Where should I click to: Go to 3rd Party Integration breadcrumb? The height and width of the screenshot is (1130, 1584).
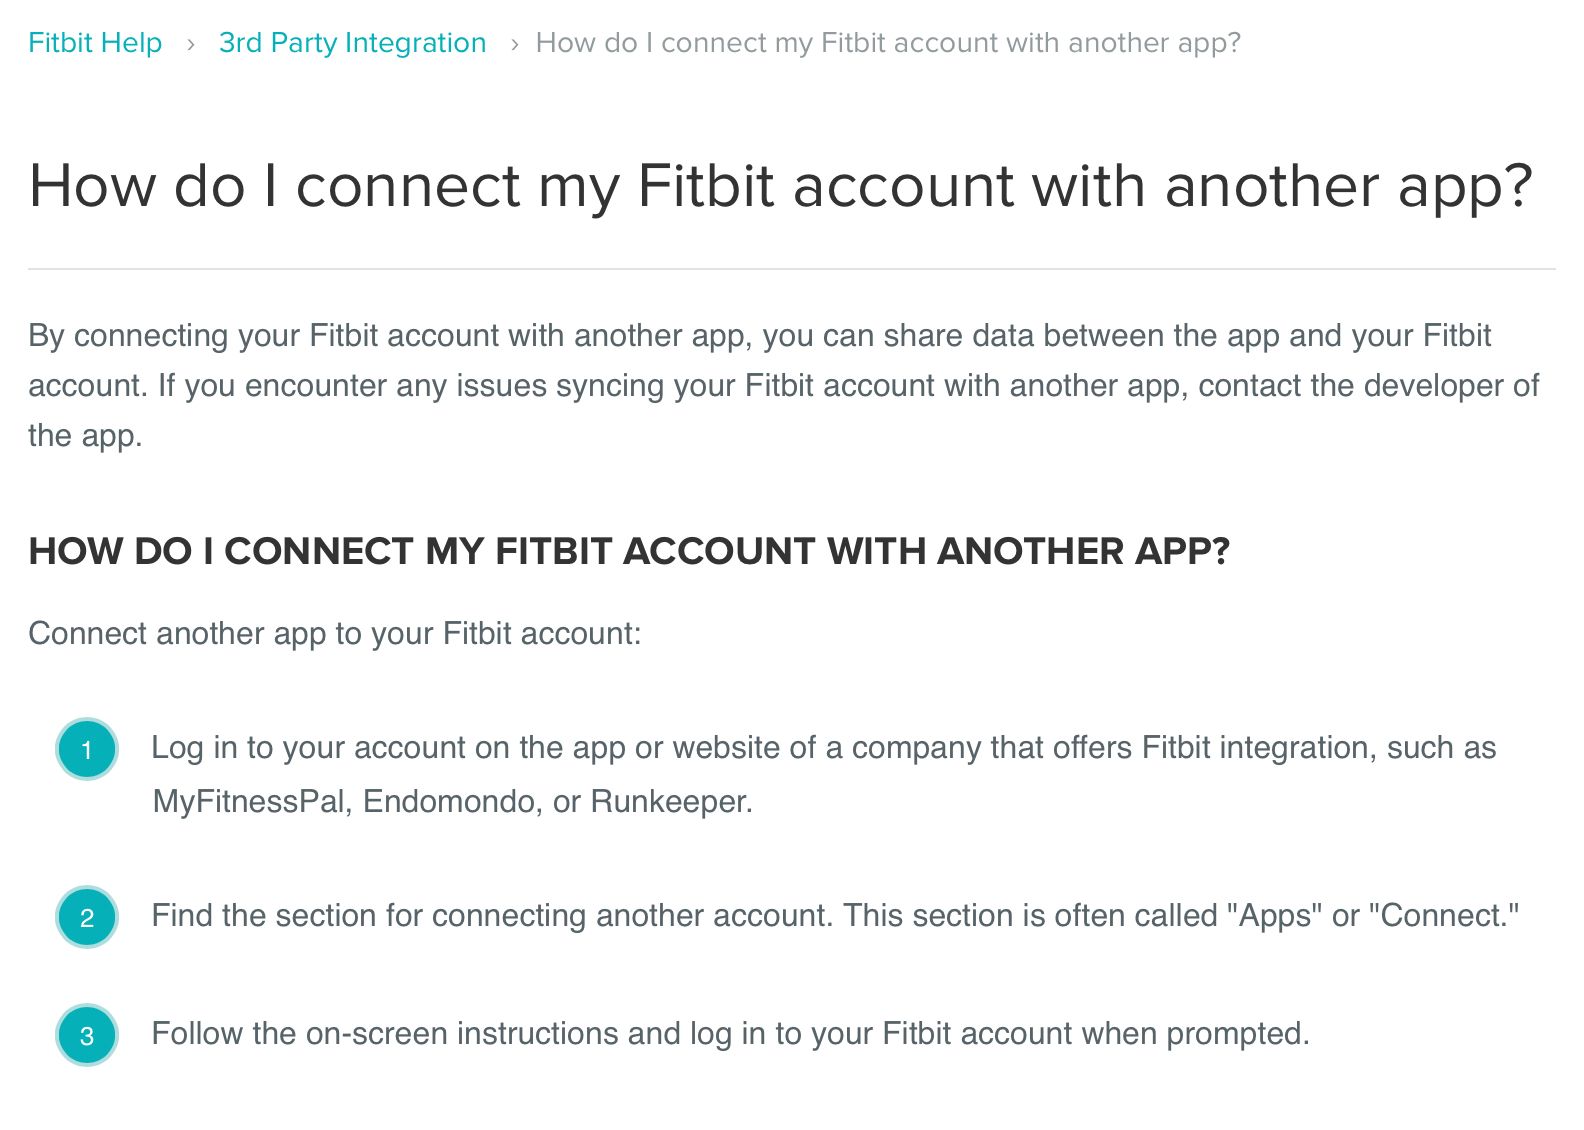coord(352,43)
